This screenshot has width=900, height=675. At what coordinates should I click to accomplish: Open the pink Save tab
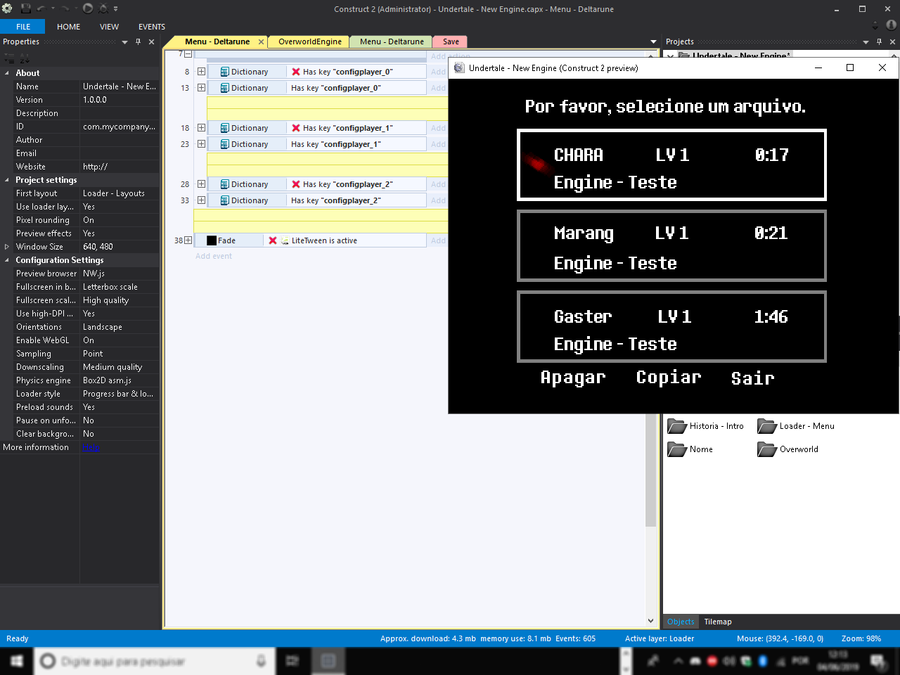click(451, 41)
